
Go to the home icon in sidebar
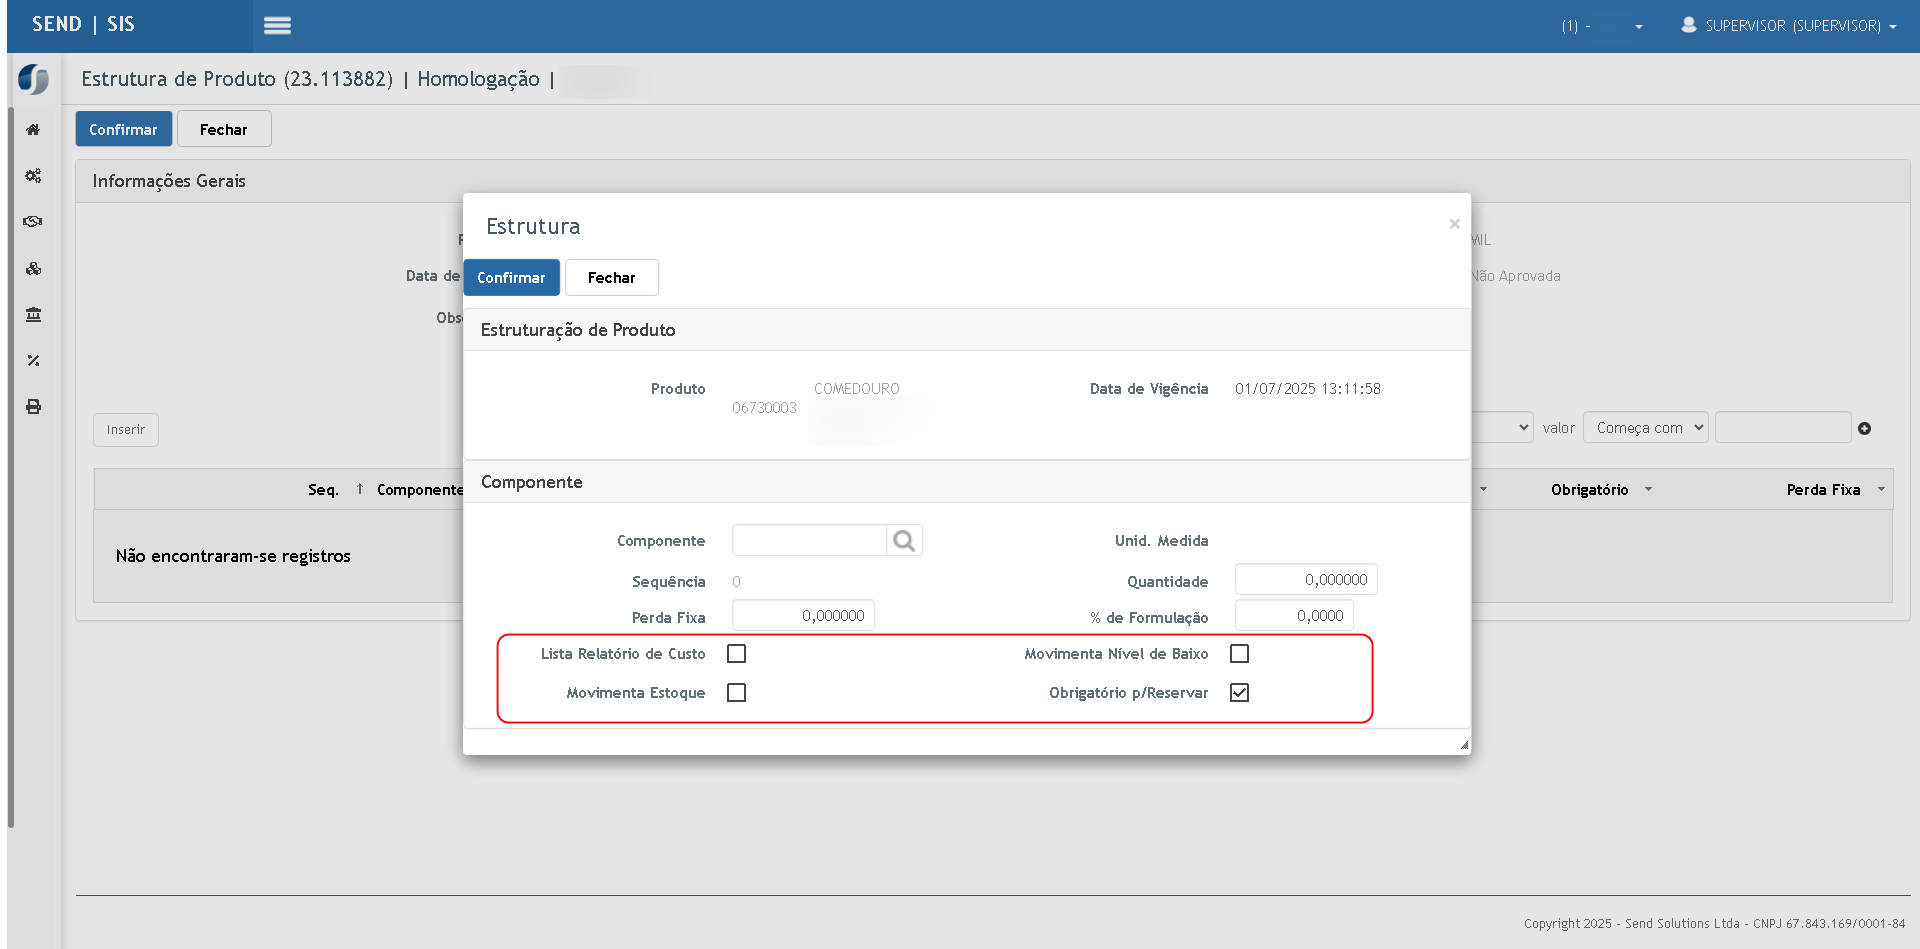click(x=33, y=130)
